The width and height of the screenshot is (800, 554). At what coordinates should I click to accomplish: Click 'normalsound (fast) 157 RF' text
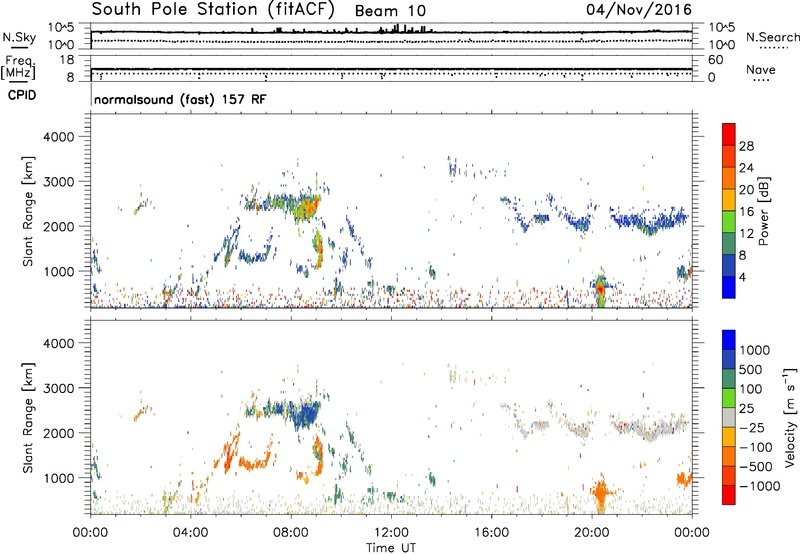180,99
